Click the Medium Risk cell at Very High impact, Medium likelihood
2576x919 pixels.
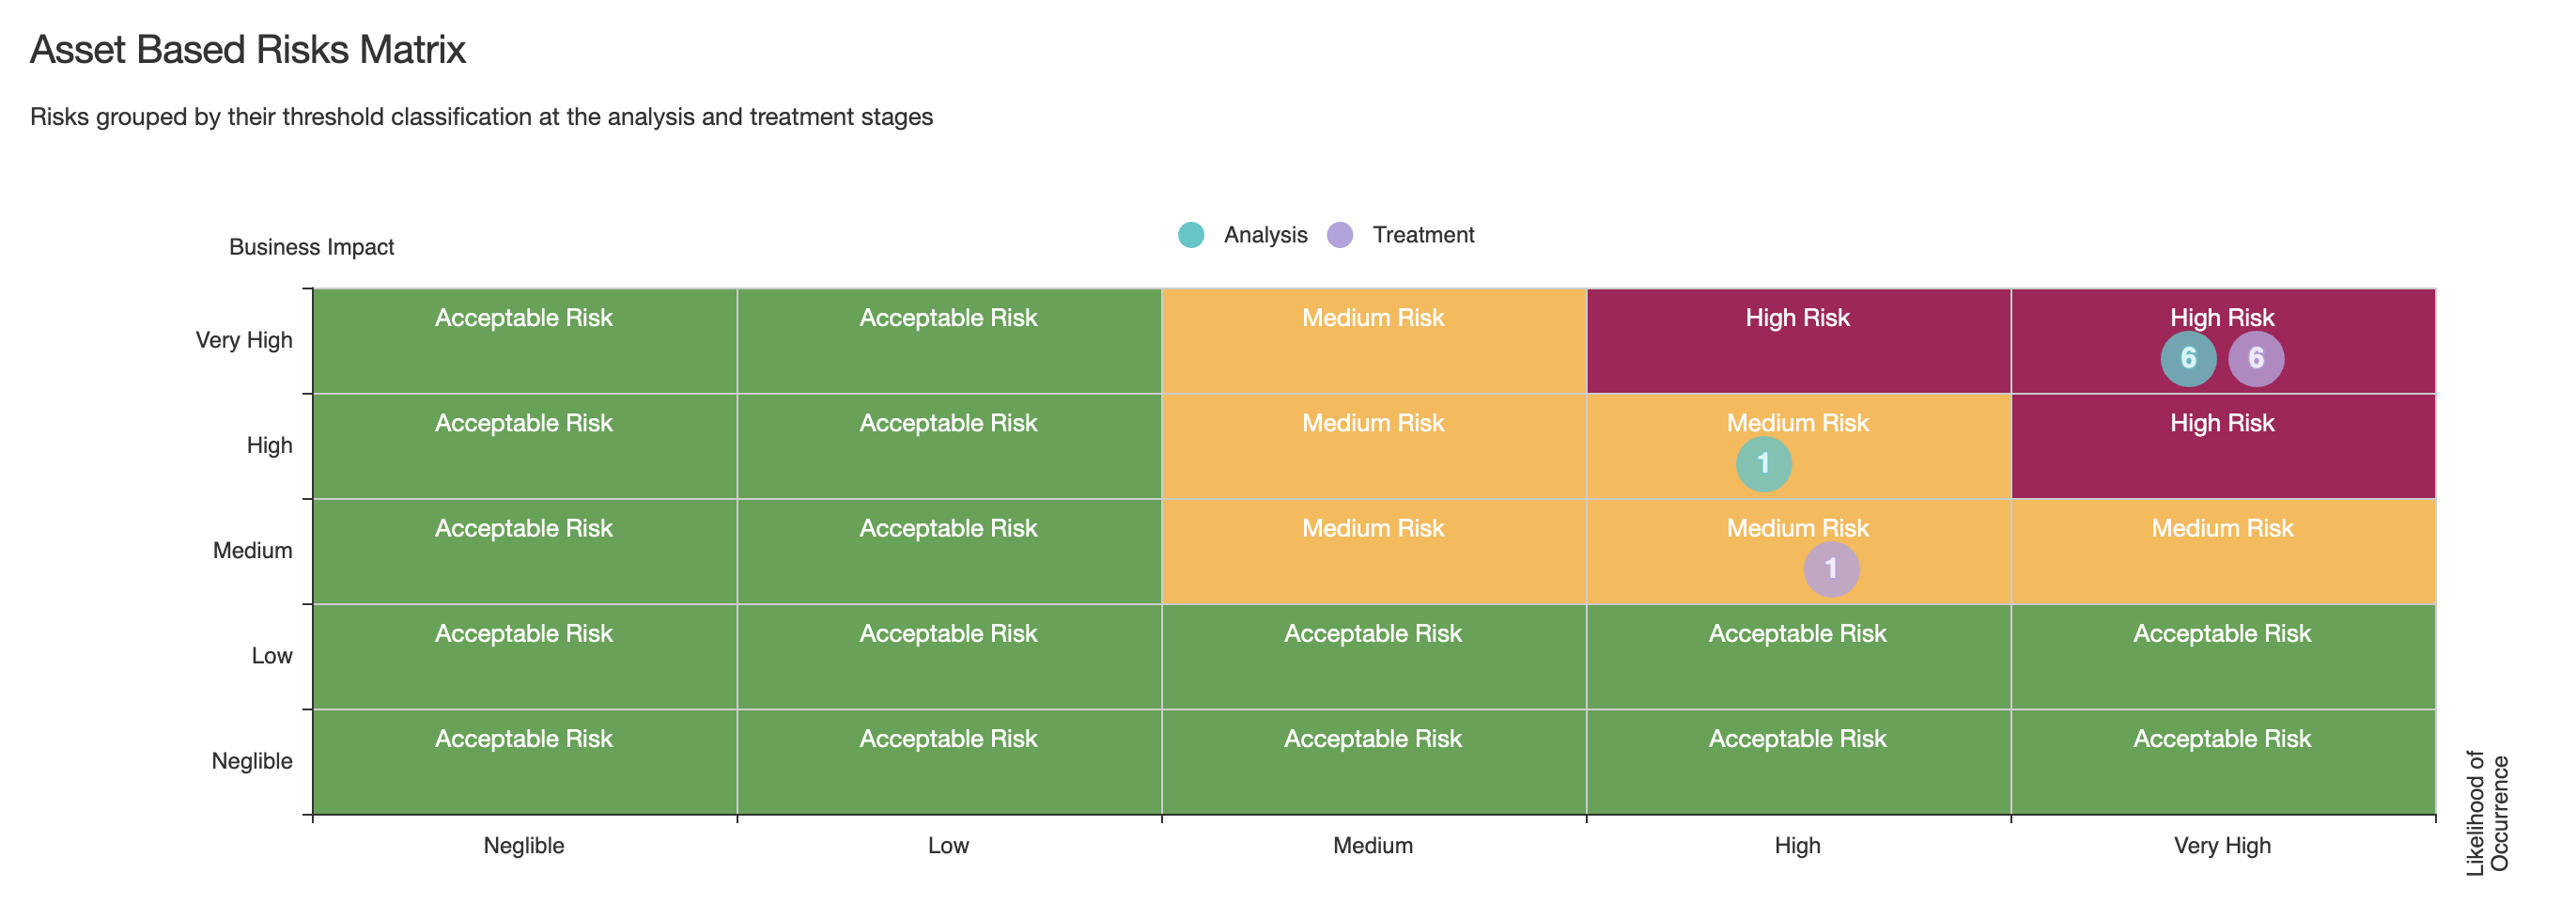(1373, 341)
